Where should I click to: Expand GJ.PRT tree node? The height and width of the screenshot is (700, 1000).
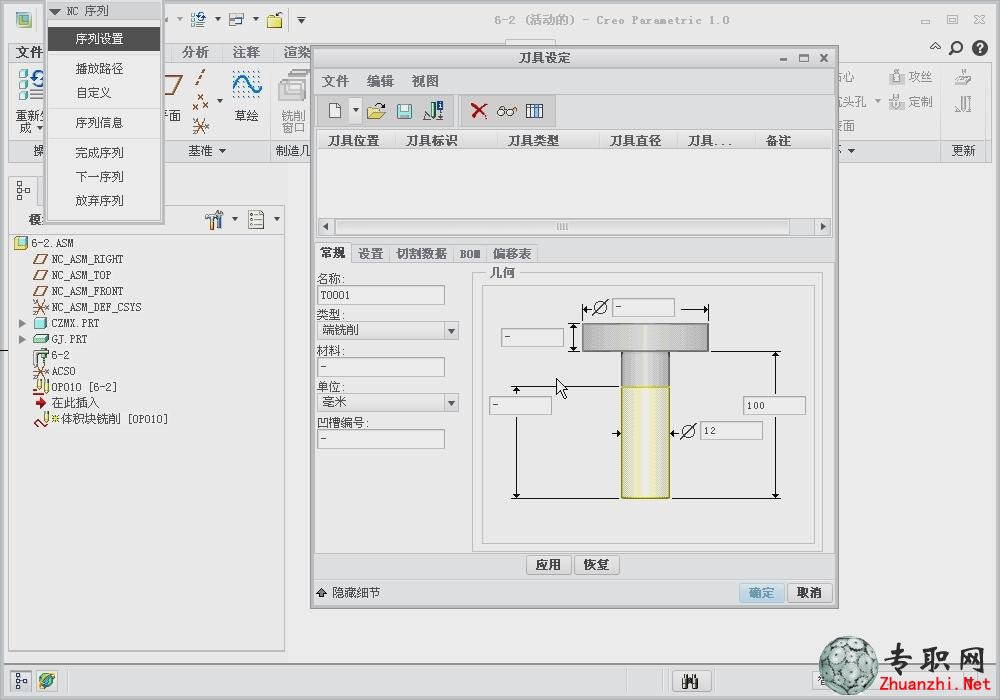(22, 339)
